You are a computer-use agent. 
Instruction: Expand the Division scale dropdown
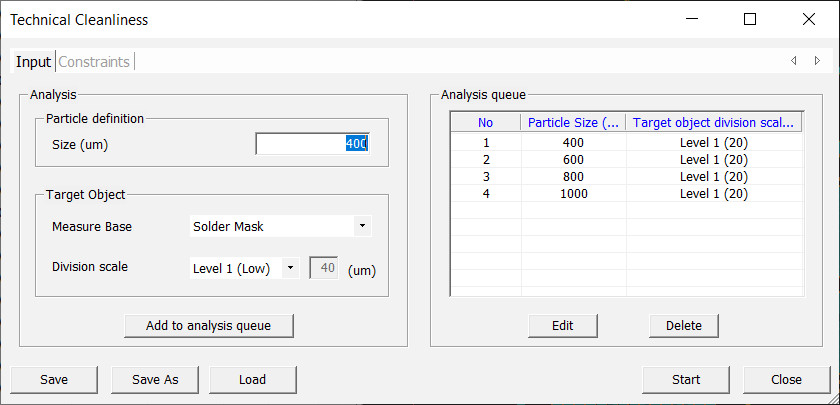(x=244, y=268)
